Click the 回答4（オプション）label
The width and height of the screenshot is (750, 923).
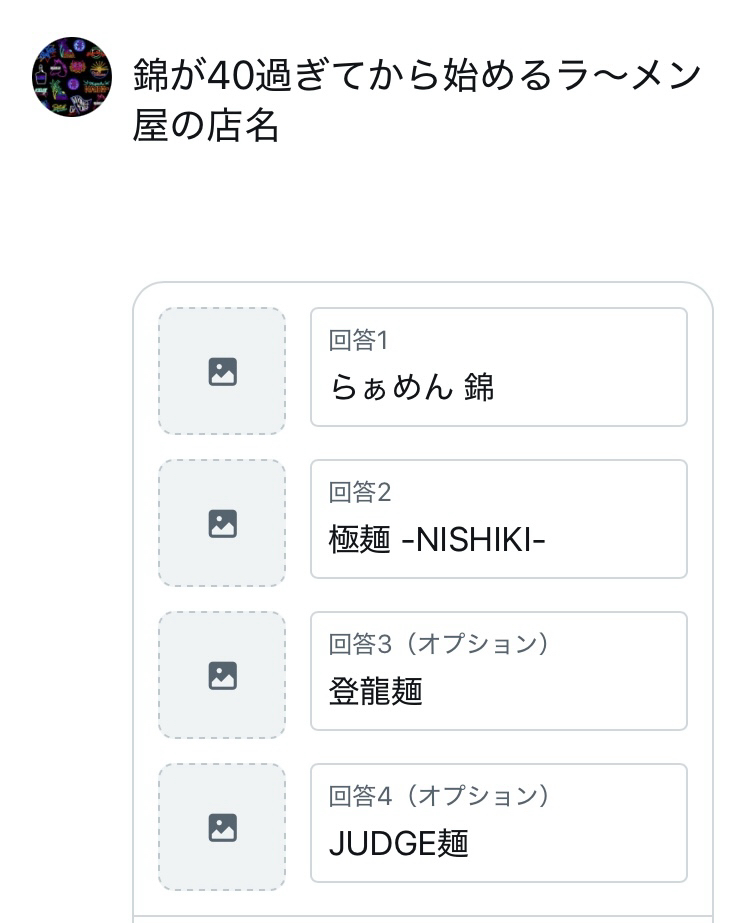tap(439, 797)
